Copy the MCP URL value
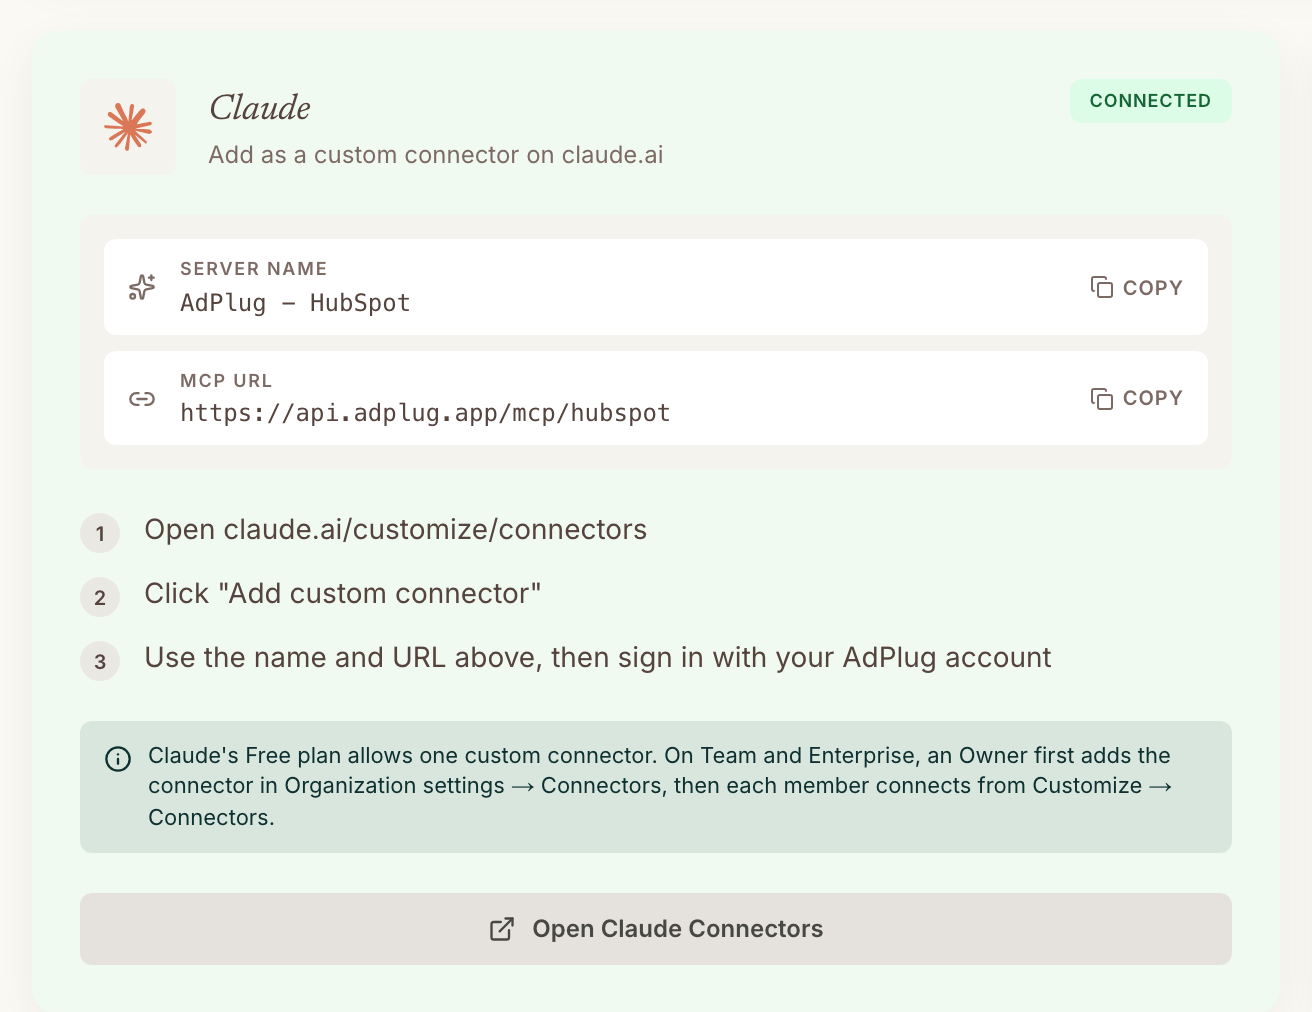Viewport: 1312px width, 1012px height. coord(1137,398)
